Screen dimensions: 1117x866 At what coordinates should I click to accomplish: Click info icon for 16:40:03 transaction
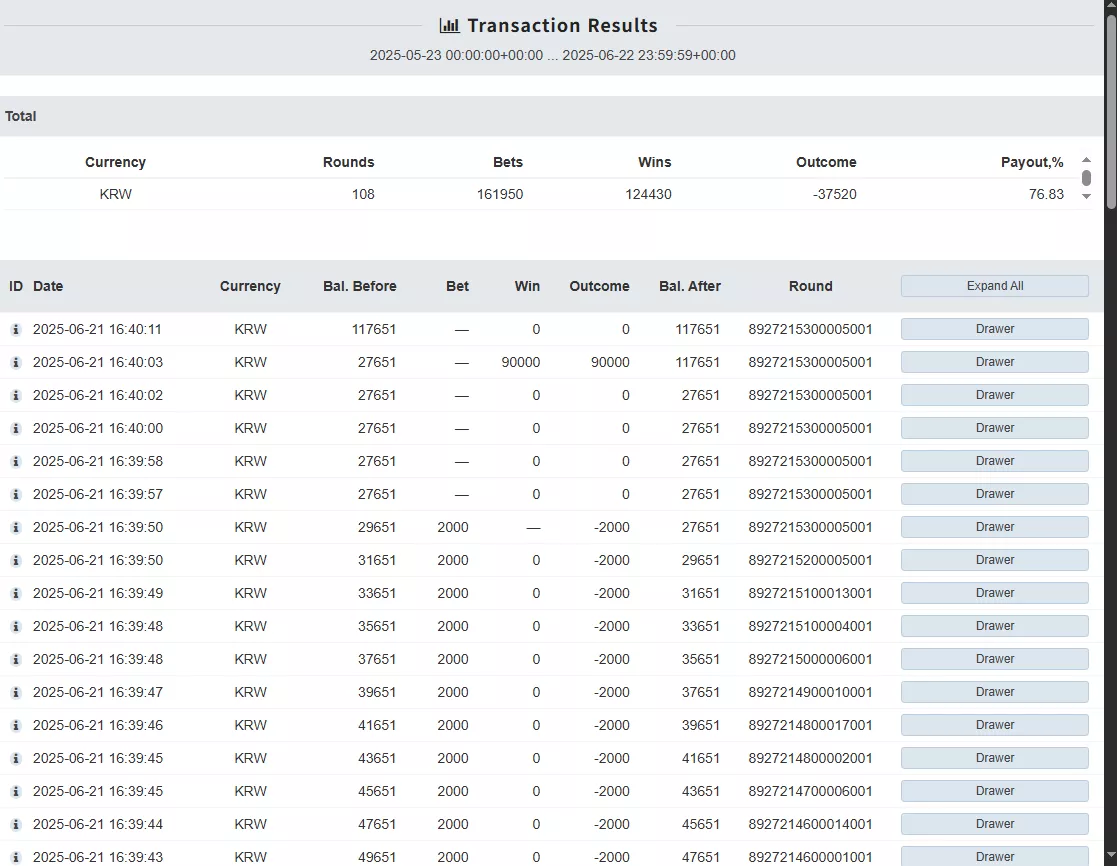16,362
